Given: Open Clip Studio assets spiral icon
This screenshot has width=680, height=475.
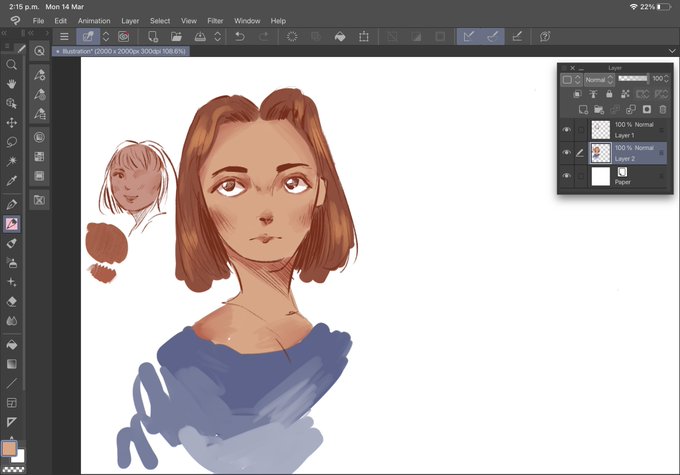Looking at the screenshot, I should pyautogui.click(x=124, y=37).
